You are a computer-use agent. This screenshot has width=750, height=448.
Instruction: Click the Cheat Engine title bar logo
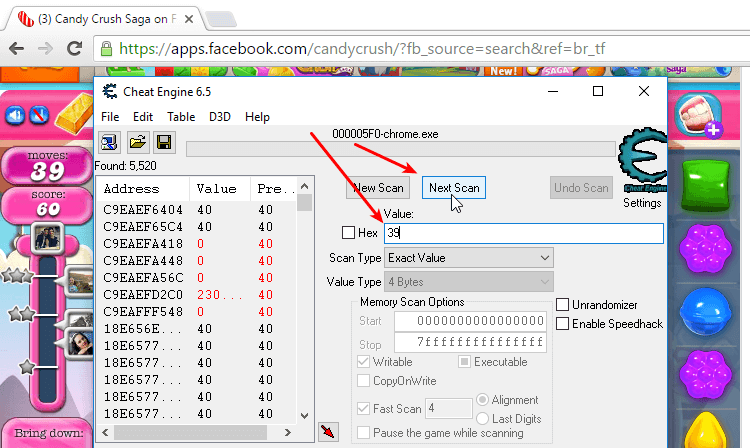coord(110,91)
